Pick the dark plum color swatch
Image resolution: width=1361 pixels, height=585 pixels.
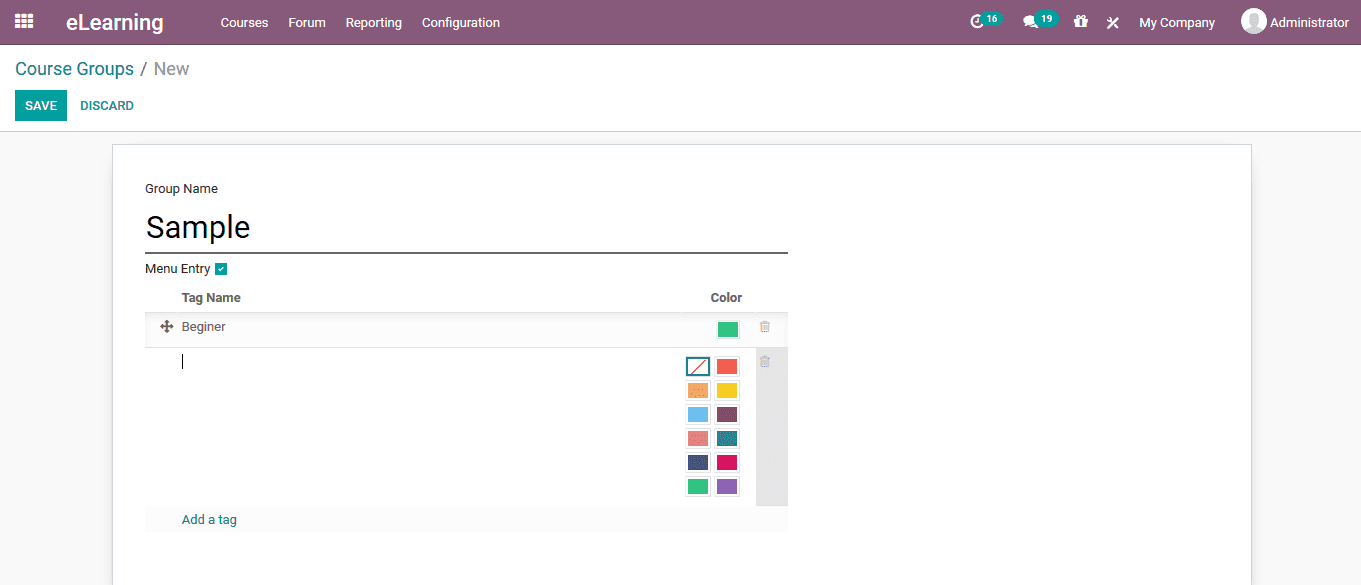tap(727, 415)
